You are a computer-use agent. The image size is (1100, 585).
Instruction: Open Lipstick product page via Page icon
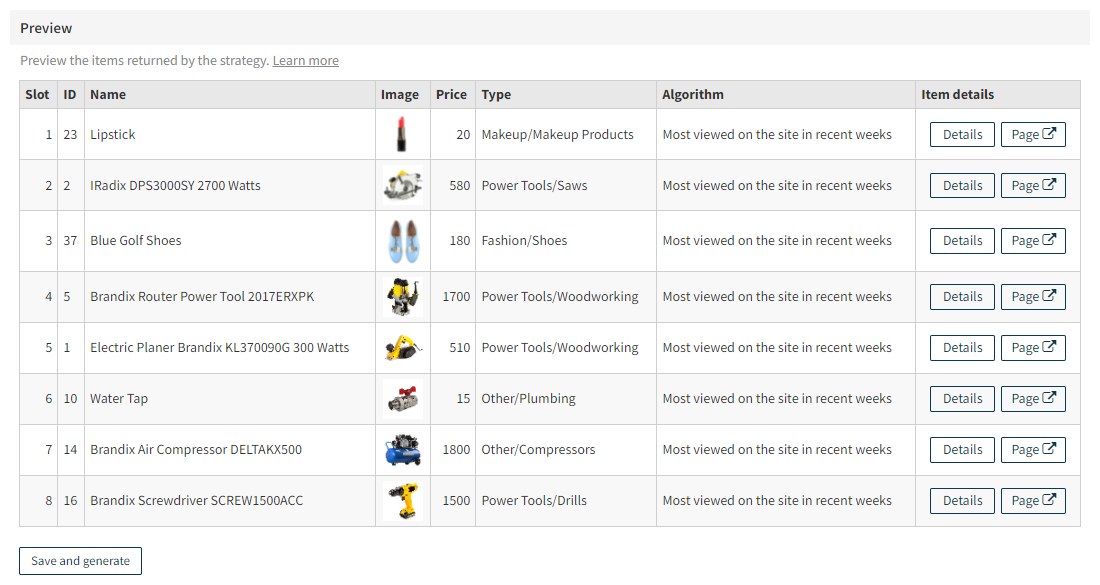[x=1033, y=133]
